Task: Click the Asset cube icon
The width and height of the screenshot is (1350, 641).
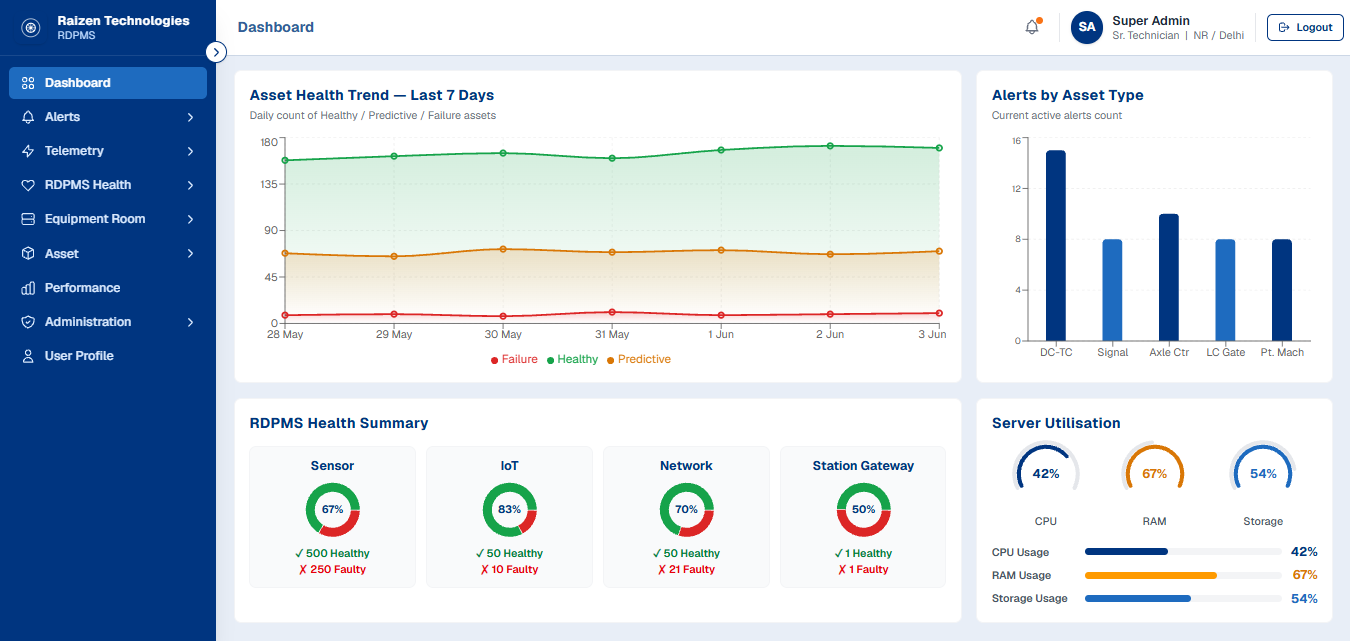Action: (x=28, y=254)
